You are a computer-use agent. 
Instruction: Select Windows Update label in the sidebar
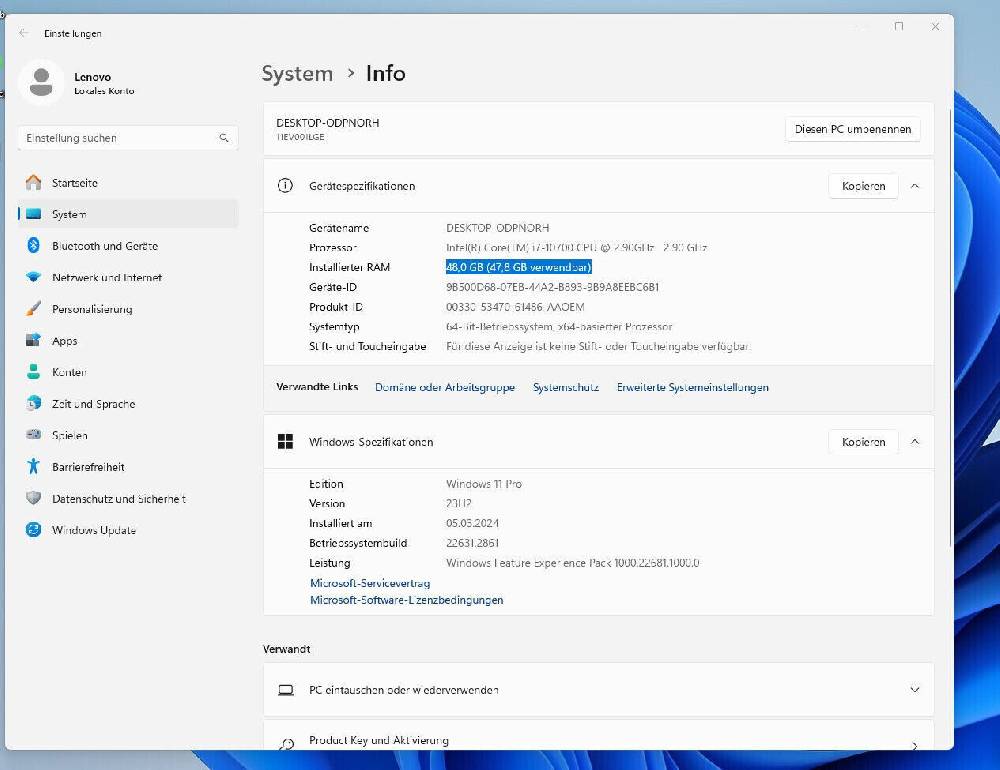click(94, 530)
